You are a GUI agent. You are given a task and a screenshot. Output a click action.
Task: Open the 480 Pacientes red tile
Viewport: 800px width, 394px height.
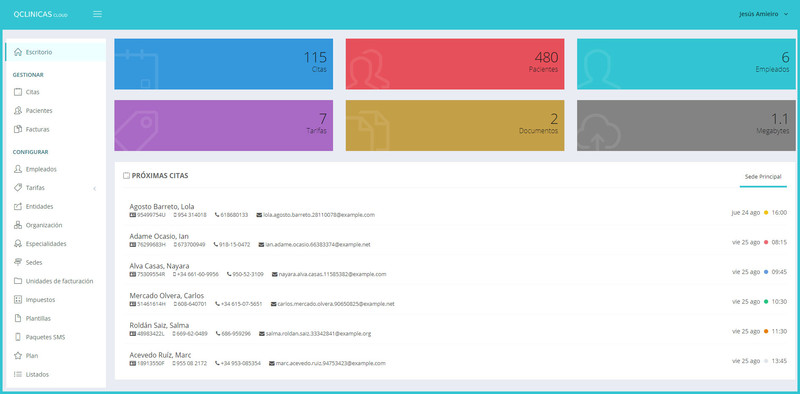tap(455, 64)
